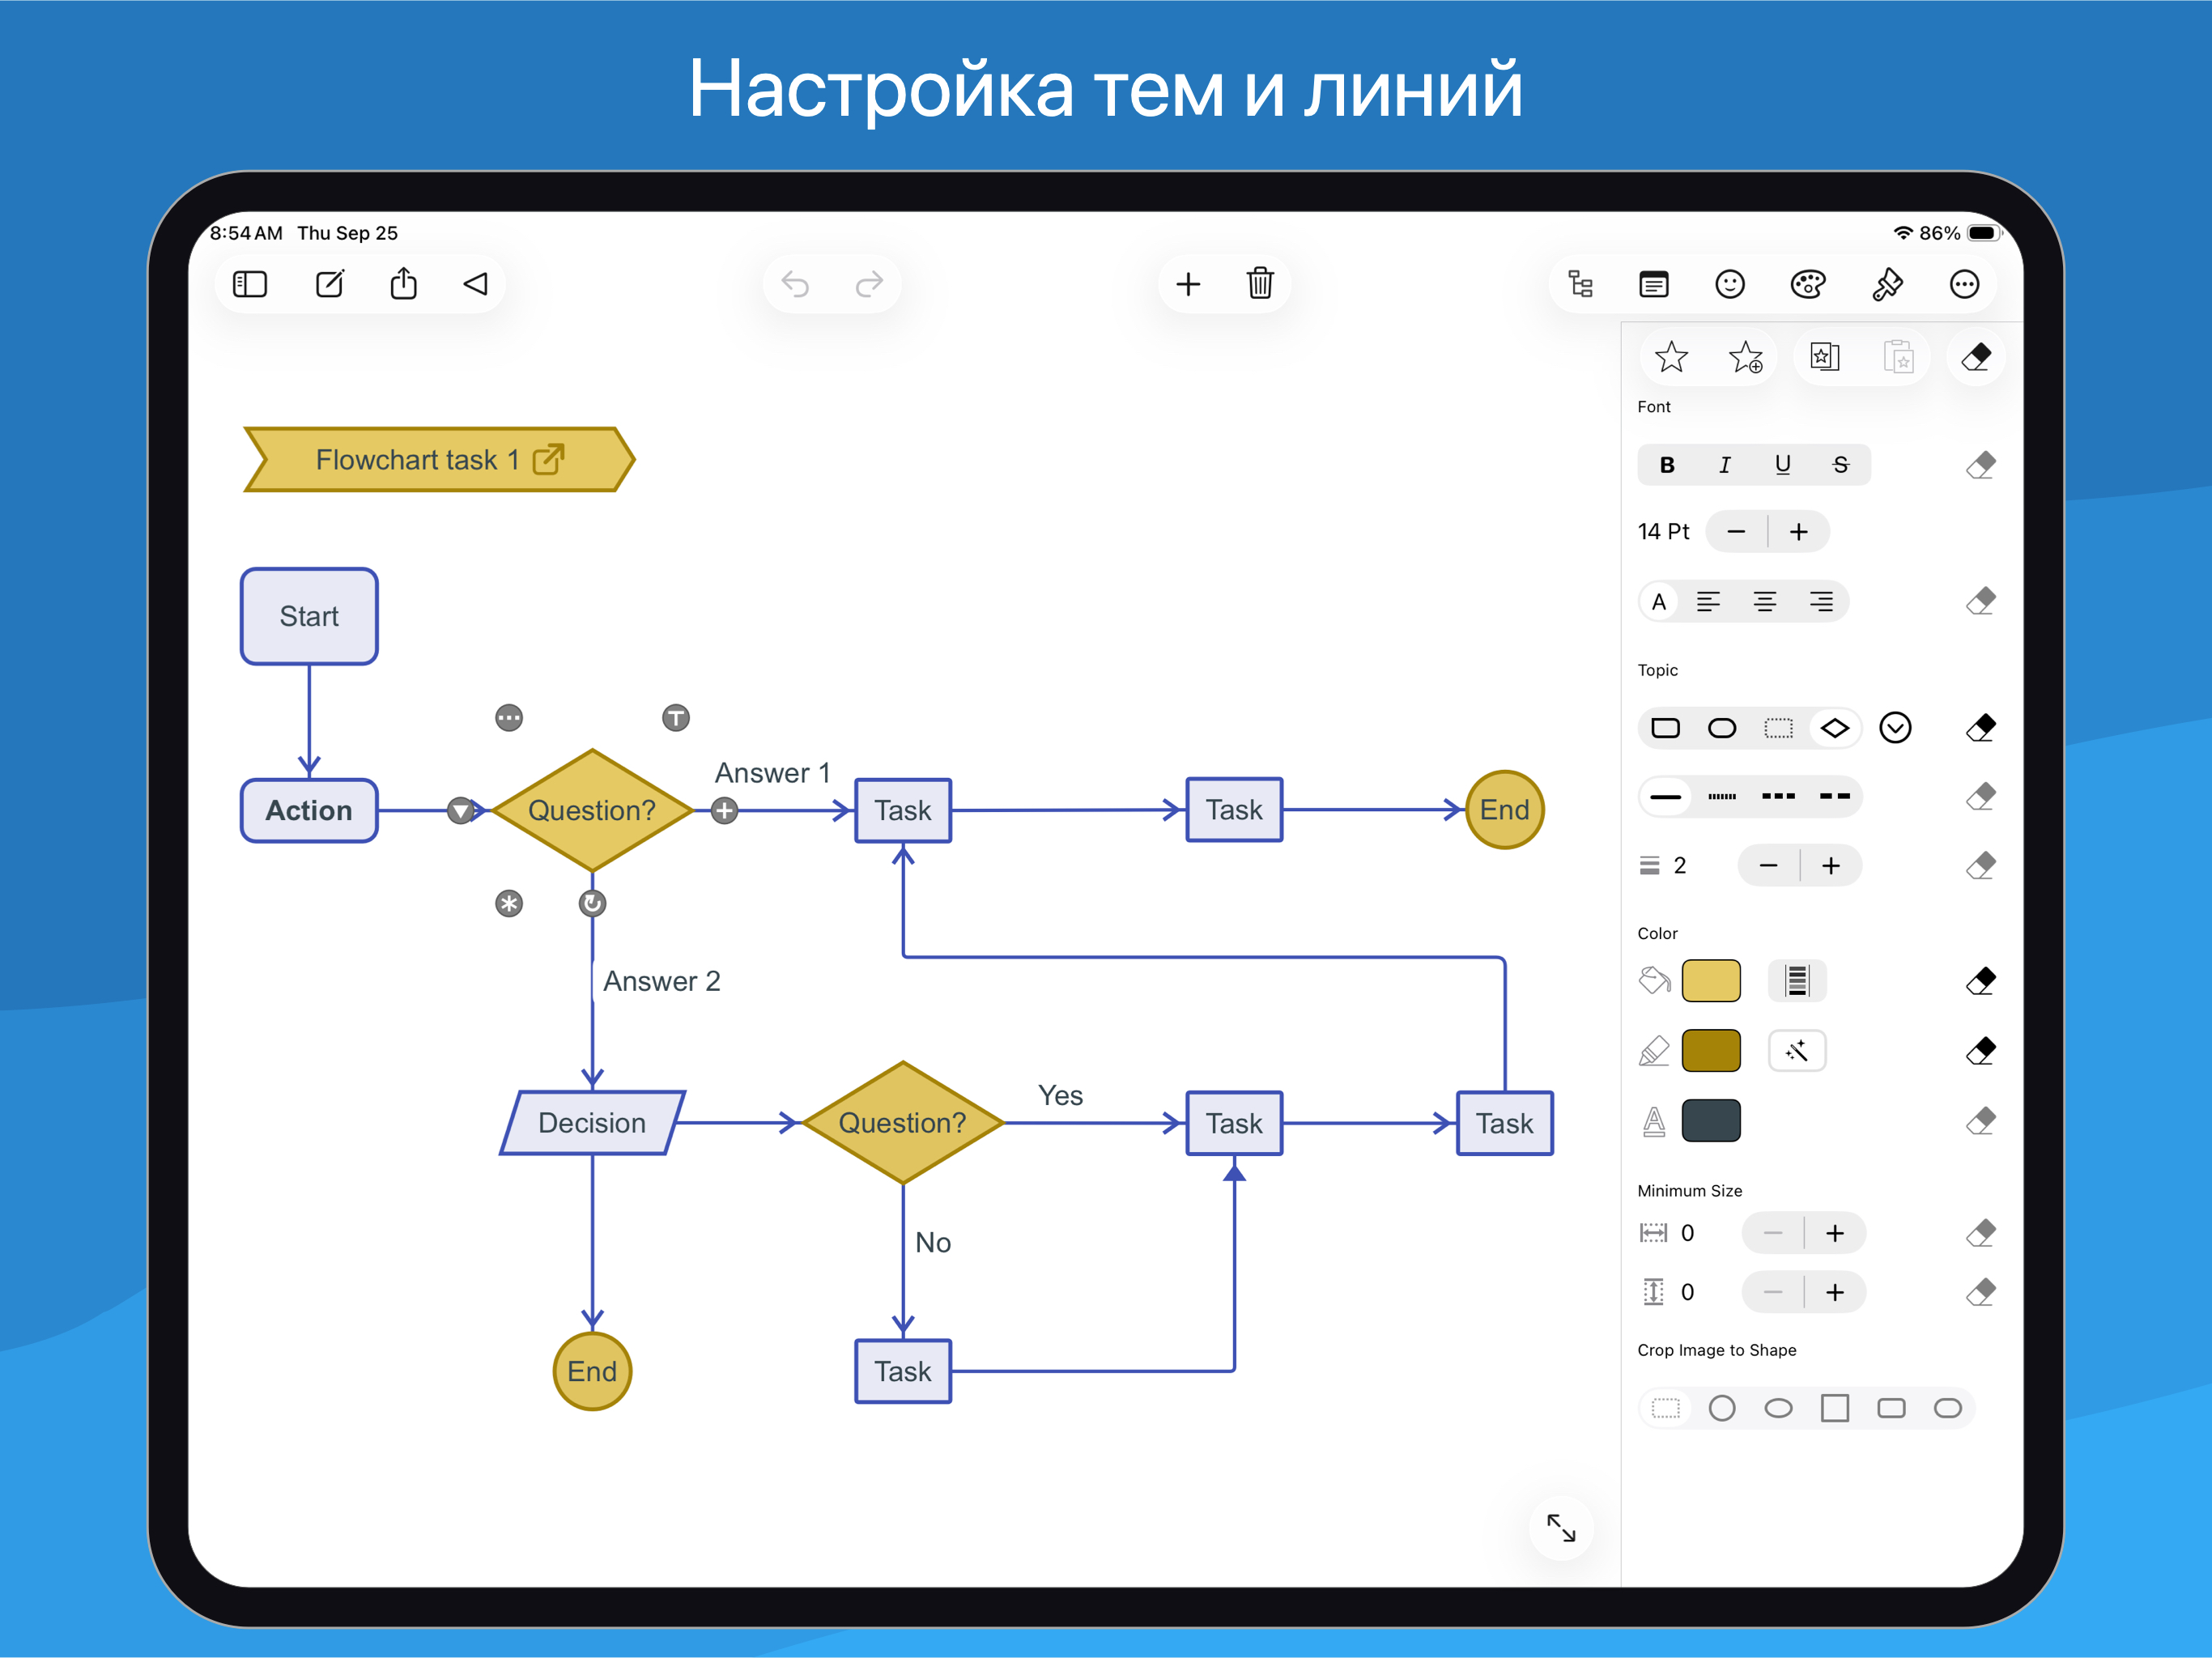2212x1658 pixels.
Task: Select the diamond topic shape
Action: click(1835, 728)
